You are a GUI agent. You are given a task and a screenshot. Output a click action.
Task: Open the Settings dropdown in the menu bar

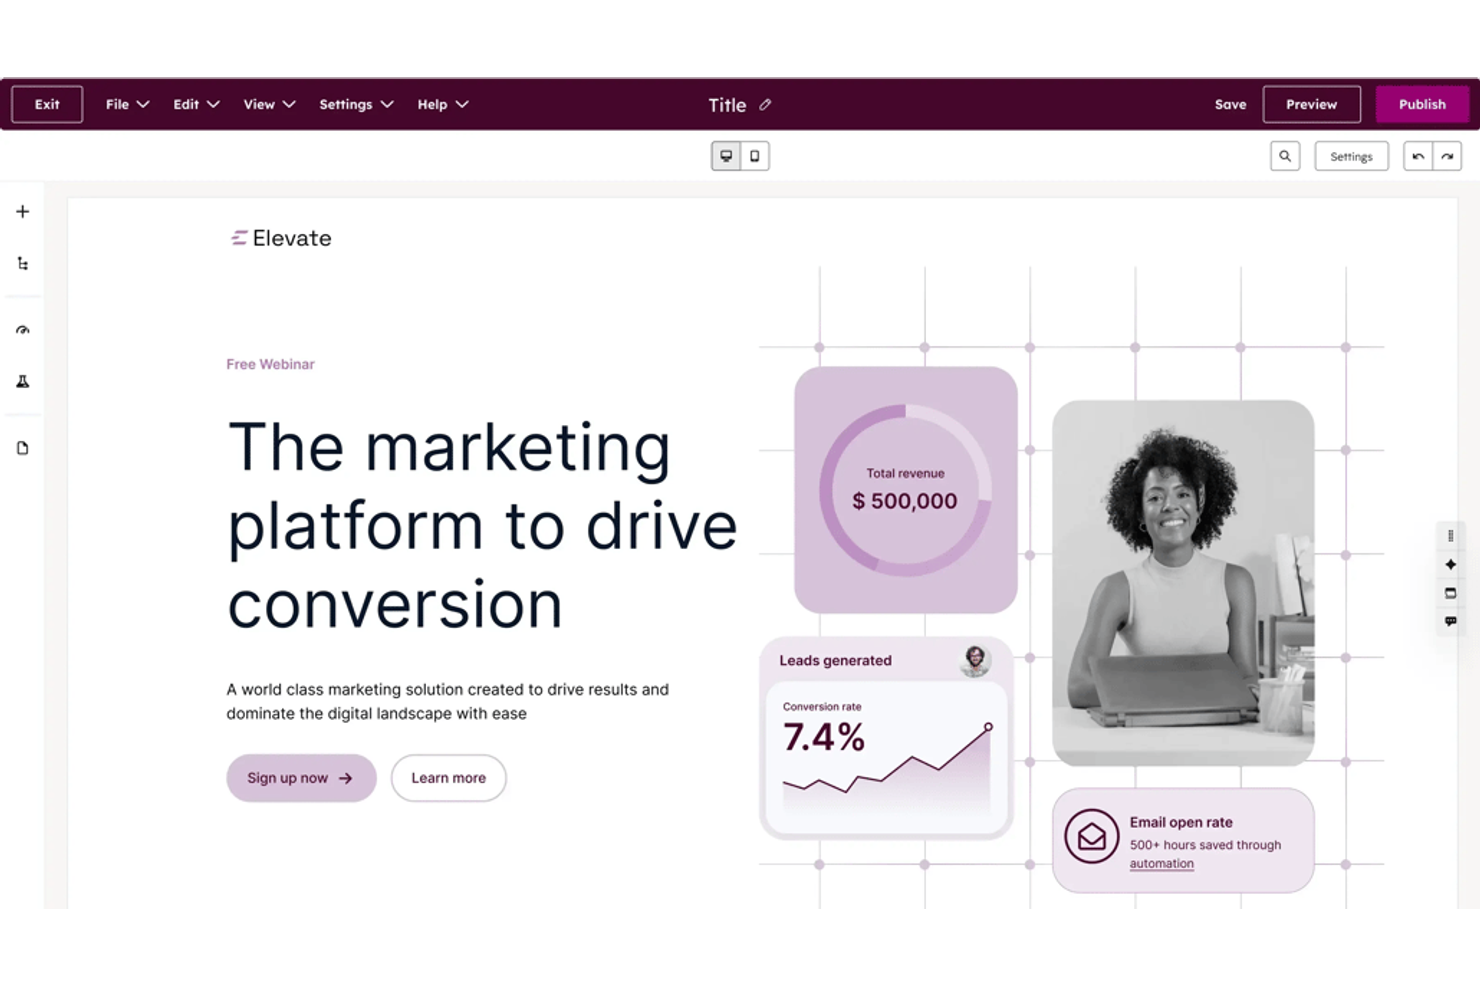pos(355,104)
